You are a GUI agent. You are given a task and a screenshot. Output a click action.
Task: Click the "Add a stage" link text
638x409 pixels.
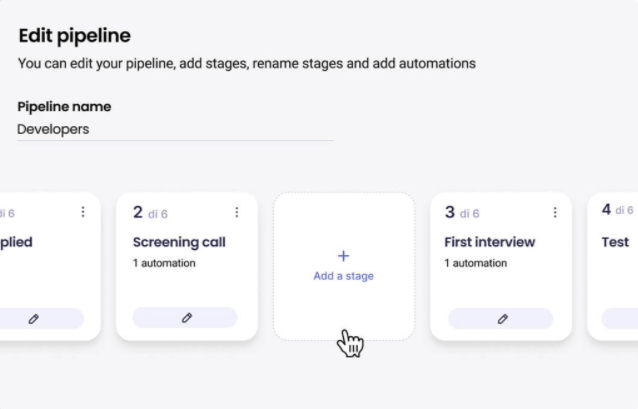(344, 276)
